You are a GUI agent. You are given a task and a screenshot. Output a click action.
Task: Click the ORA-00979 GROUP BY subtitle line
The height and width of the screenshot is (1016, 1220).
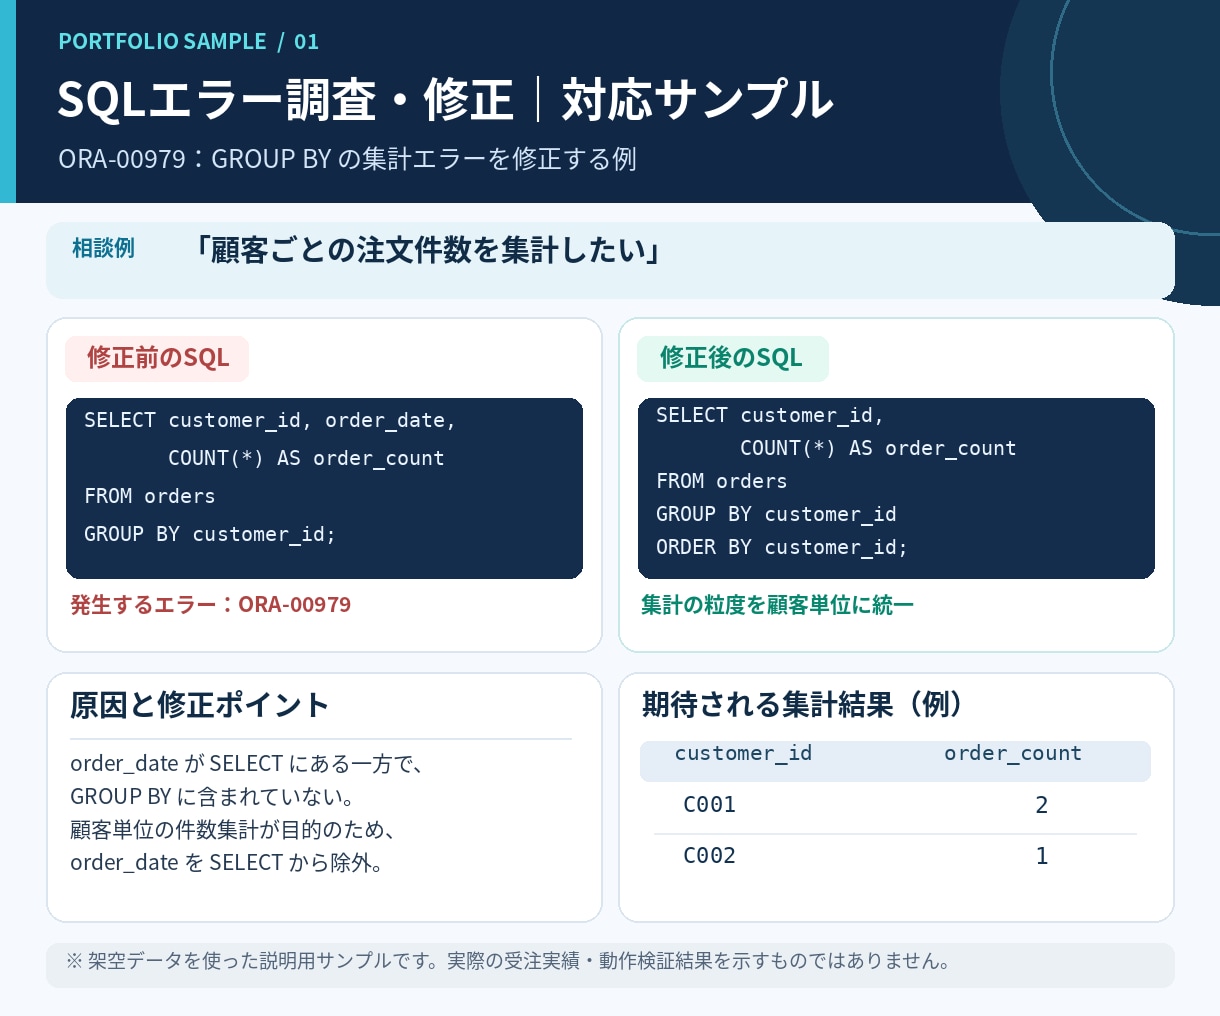click(347, 159)
